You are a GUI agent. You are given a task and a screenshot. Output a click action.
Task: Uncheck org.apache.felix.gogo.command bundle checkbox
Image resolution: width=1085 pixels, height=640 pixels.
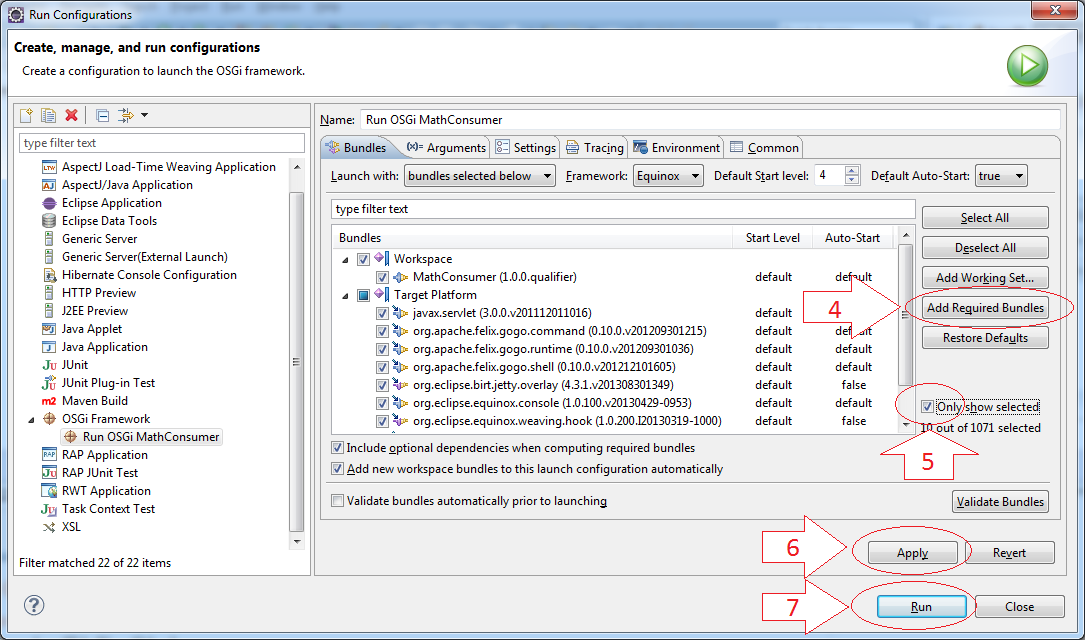click(382, 331)
